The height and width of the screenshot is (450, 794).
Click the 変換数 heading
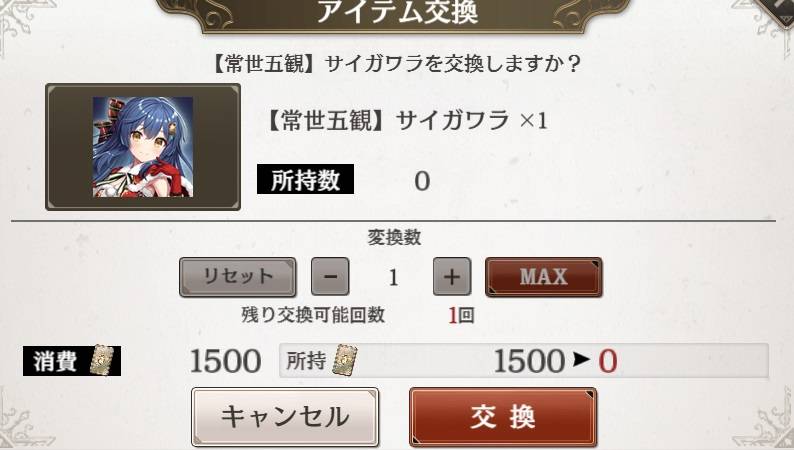pyautogui.click(x=394, y=237)
